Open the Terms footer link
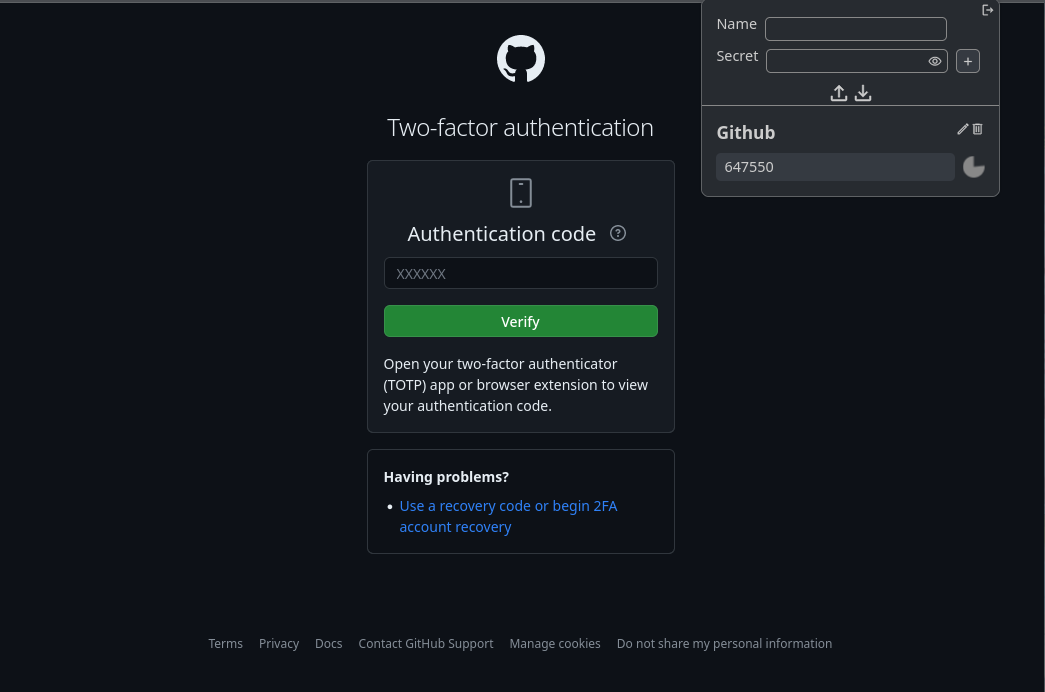1045x692 pixels. click(x=225, y=644)
